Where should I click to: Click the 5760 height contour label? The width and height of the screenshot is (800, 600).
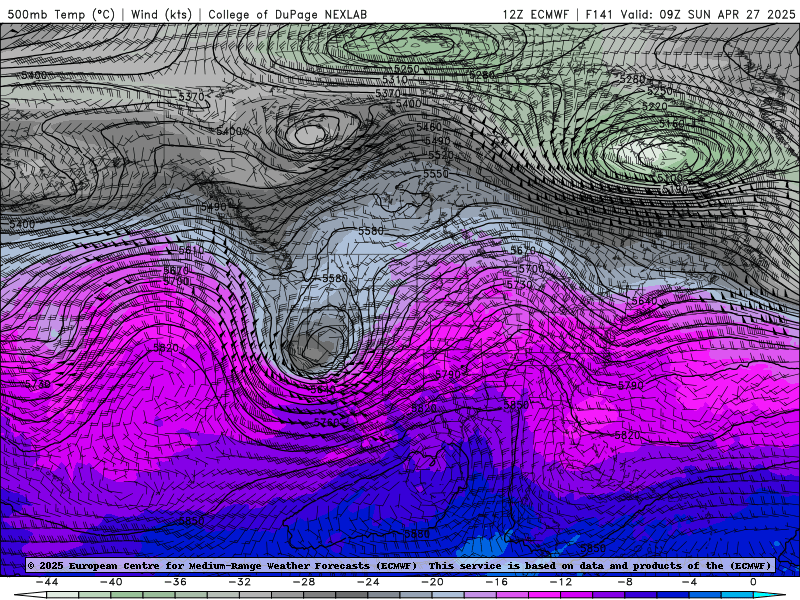tap(327, 422)
